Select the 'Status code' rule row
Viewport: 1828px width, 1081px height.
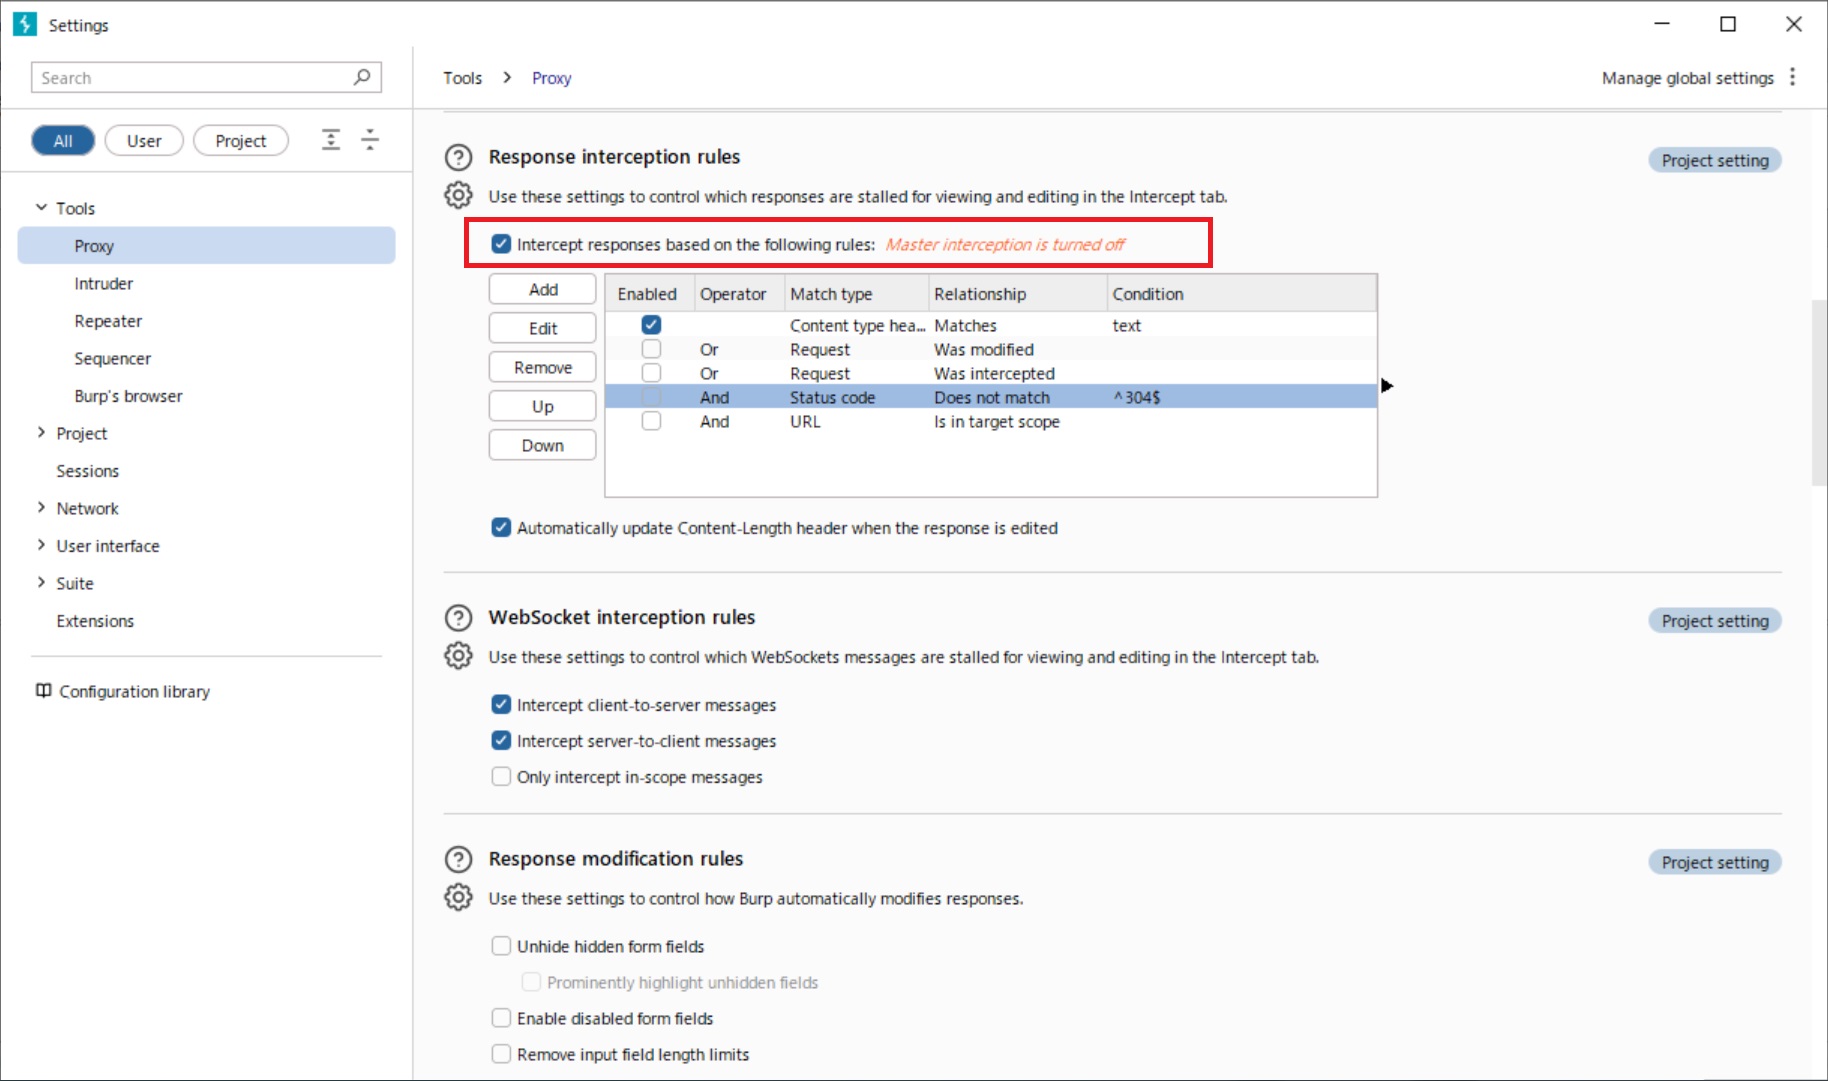991,397
